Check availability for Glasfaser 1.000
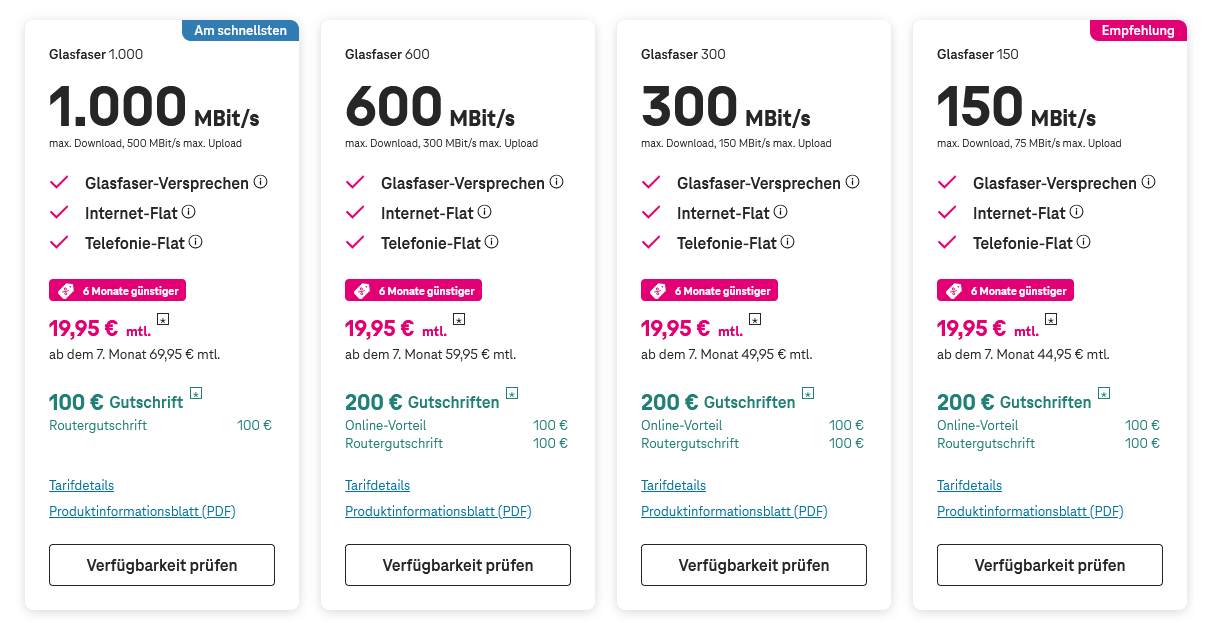 tap(162, 565)
